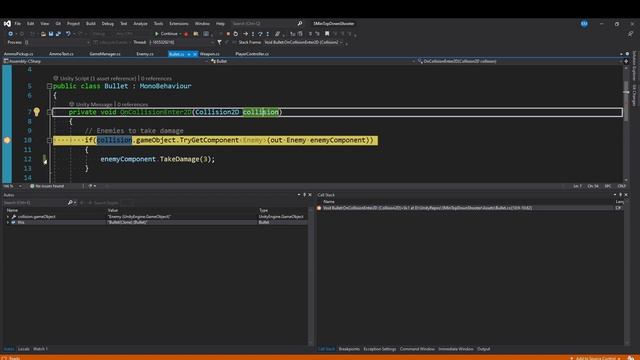The image size is (640, 360).
Task: Open the Breakpoints tab
Action: coord(349,349)
